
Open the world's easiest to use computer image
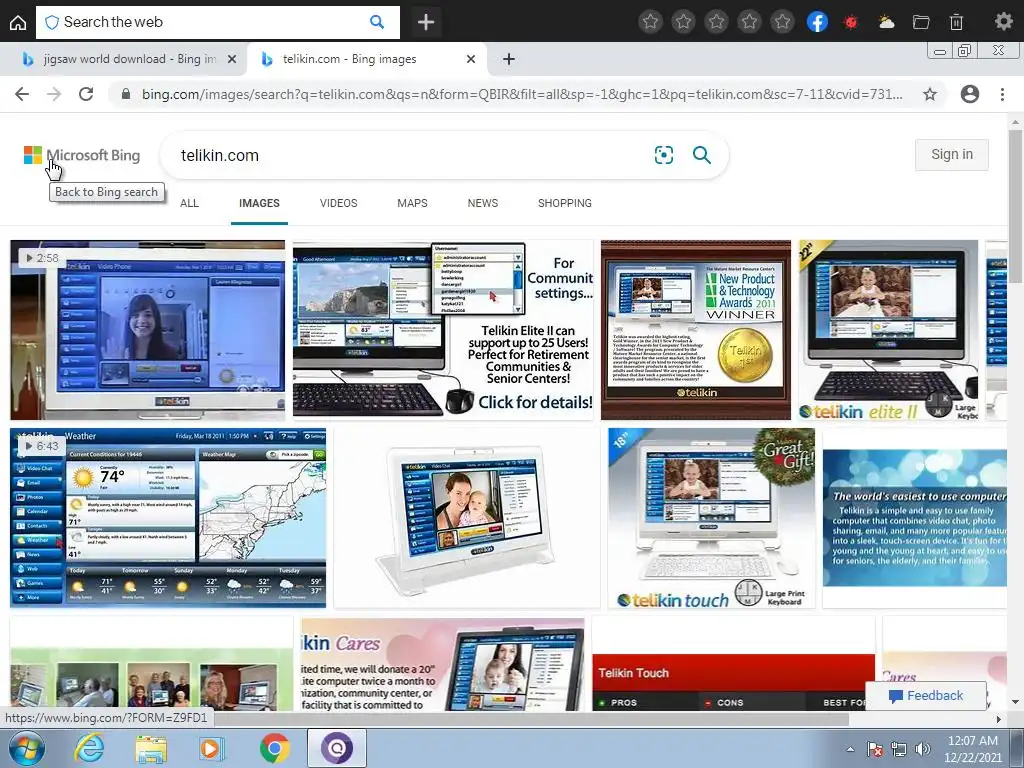tap(914, 518)
